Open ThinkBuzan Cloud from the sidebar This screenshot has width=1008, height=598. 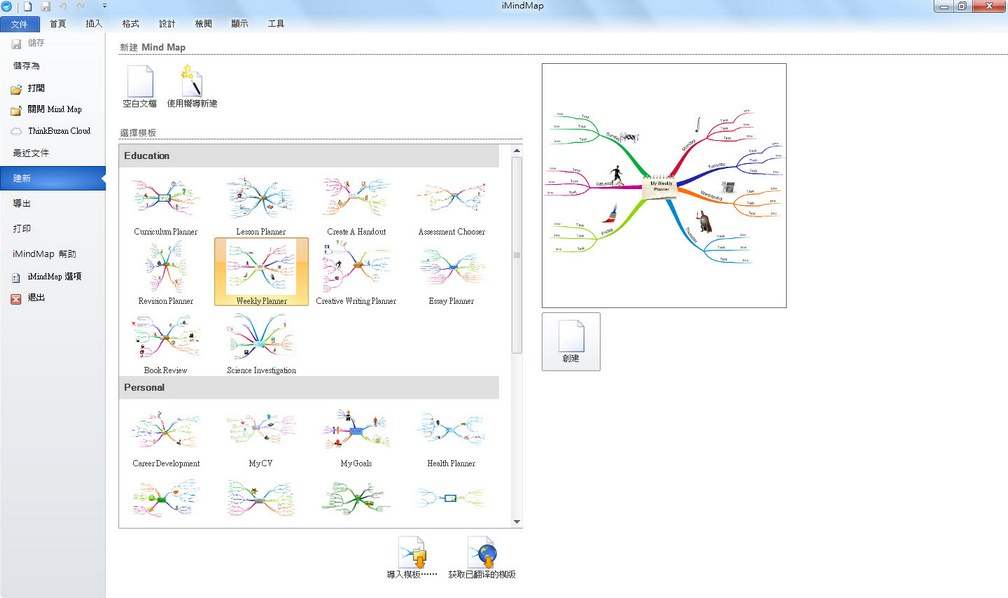59,131
